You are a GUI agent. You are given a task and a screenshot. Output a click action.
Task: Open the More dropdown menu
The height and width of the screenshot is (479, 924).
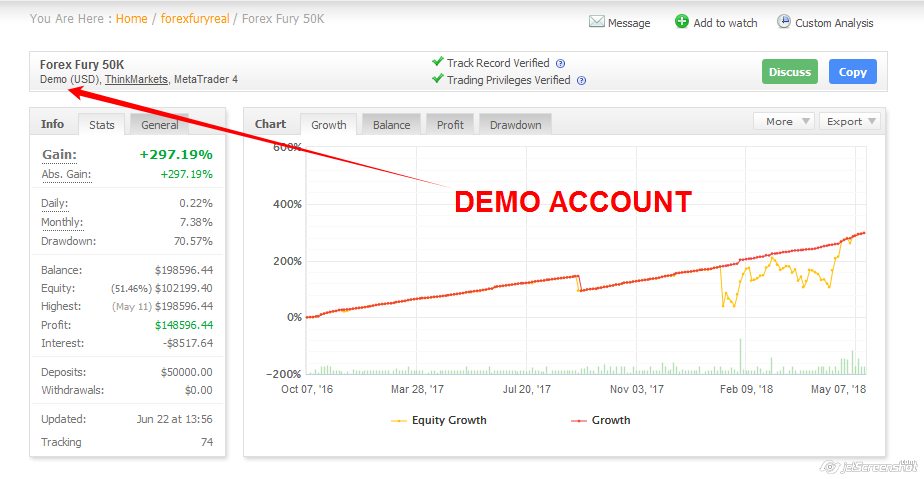[784, 121]
